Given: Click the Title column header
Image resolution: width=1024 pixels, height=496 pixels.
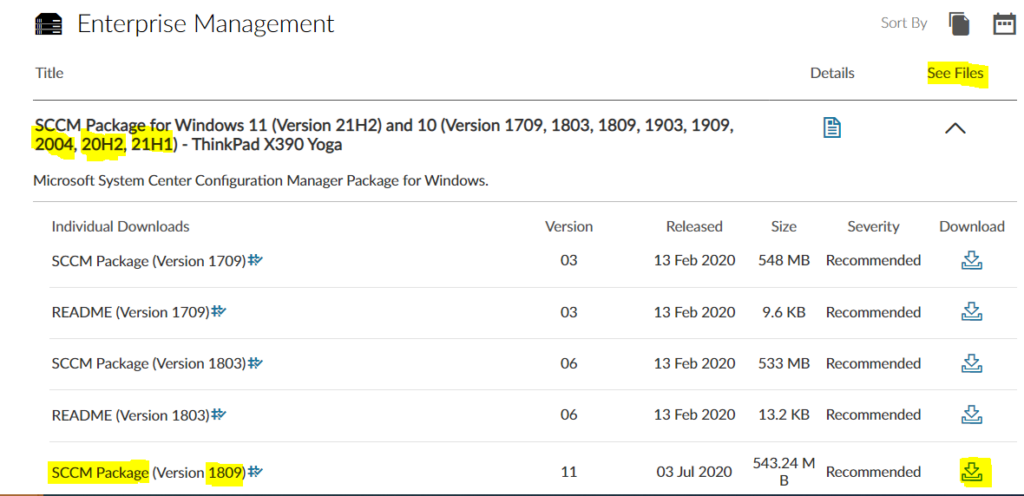Looking at the screenshot, I should point(49,73).
